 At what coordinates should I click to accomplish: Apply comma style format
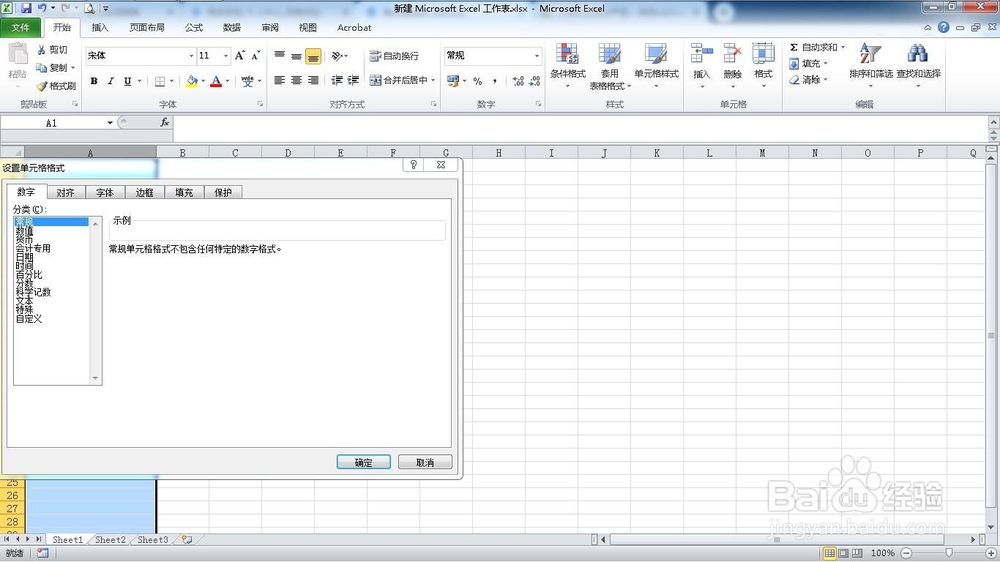pyautogui.click(x=495, y=81)
